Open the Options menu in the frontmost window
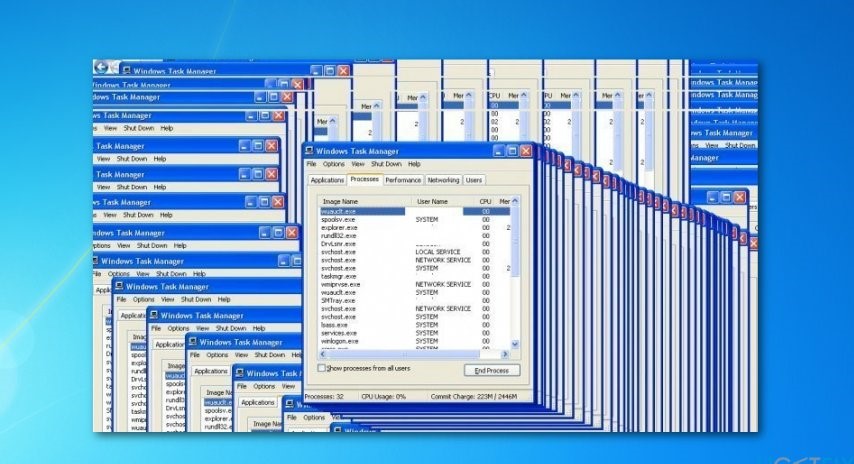The width and height of the screenshot is (854, 464). pos(333,164)
